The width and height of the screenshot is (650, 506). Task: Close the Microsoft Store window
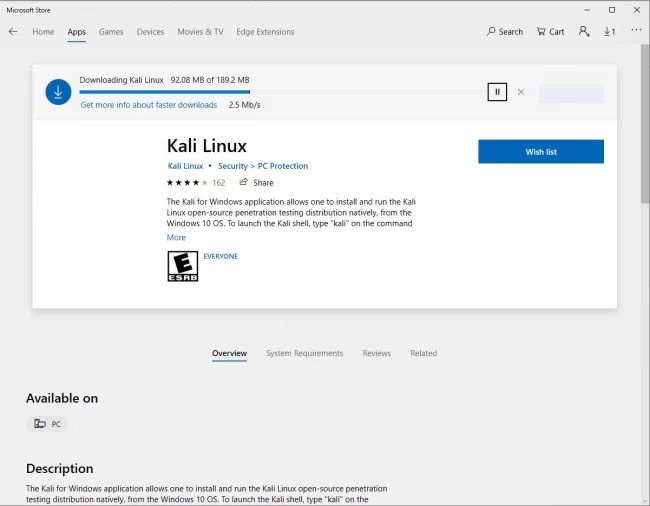pyautogui.click(x=637, y=10)
